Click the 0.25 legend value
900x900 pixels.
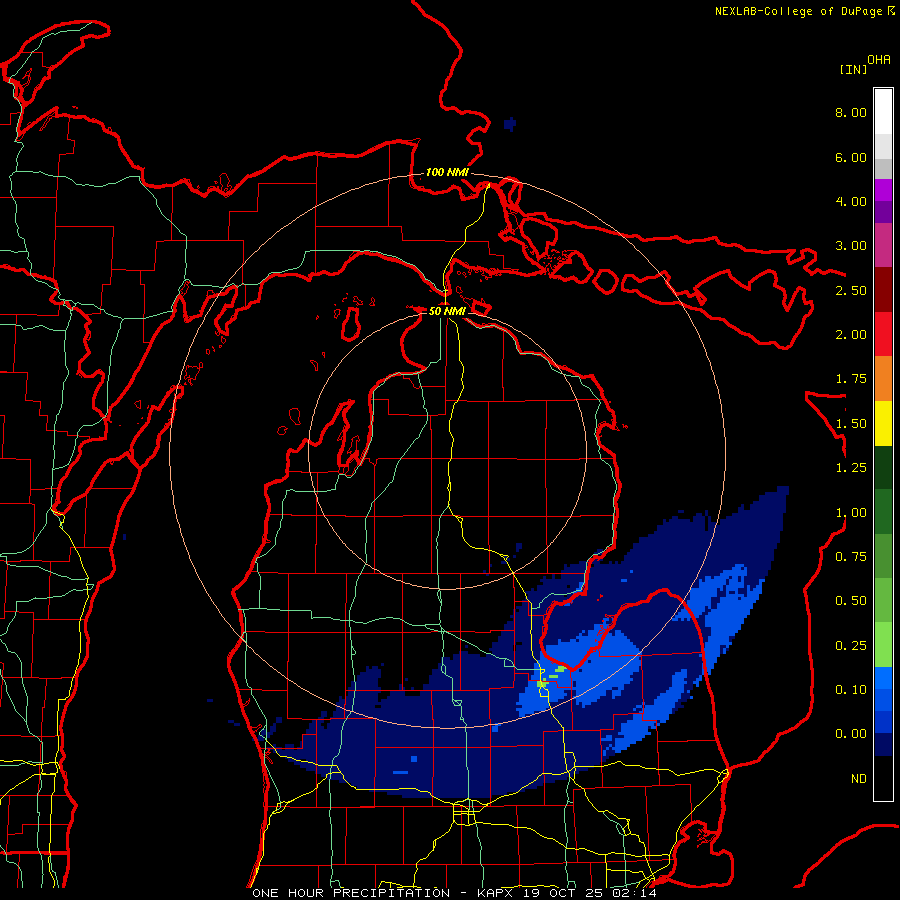[851, 646]
